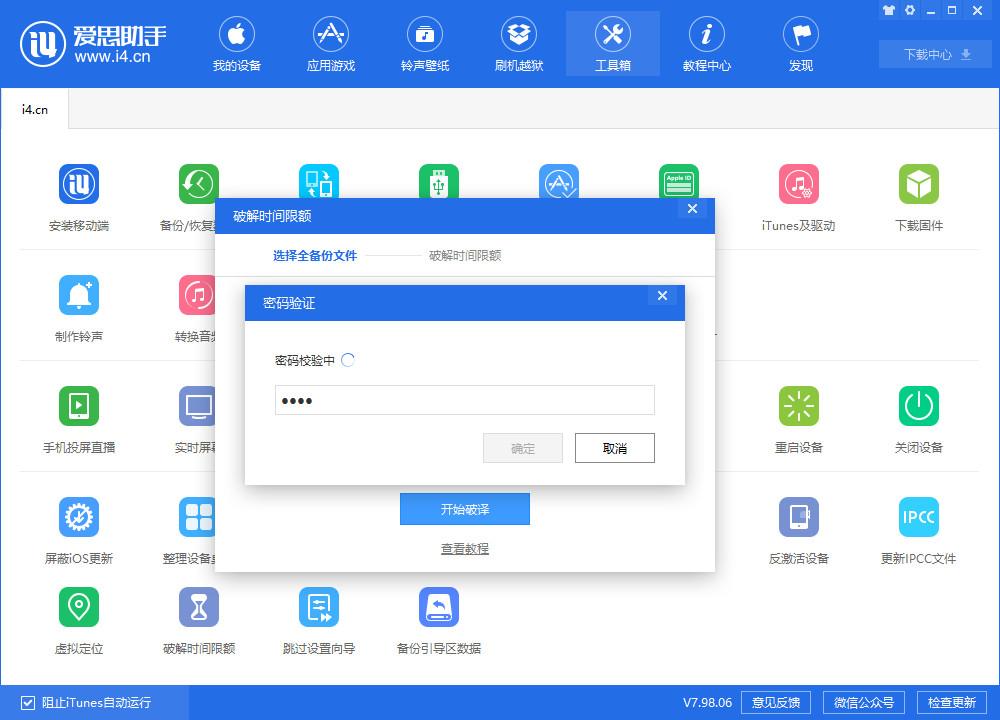
Task: Open 铃声壁纸 section
Action: pyautogui.click(x=425, y=45)
